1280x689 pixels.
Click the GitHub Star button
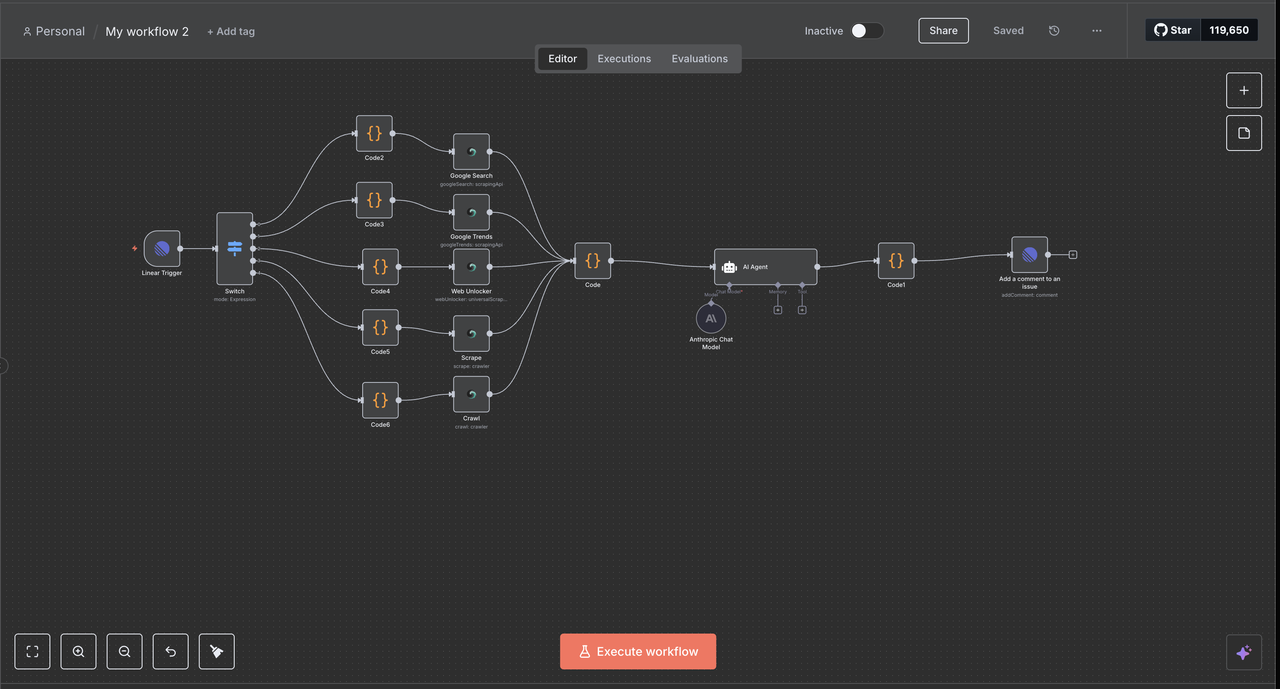[1173, 30]
